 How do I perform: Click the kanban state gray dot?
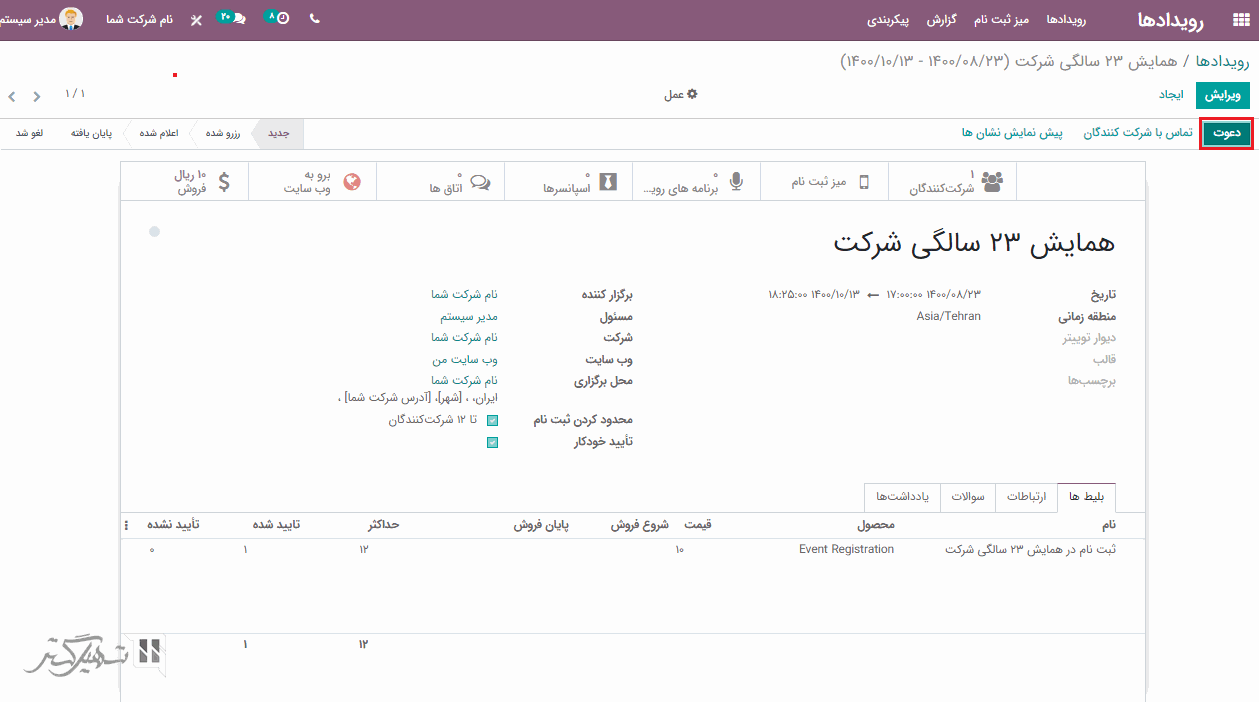click(154, 232)
